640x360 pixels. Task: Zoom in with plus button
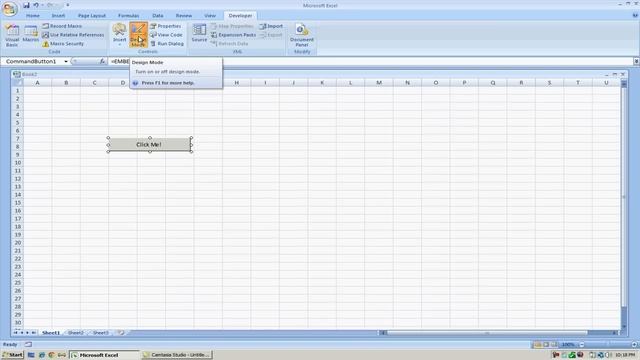pyautogui.click(x=634, y=344)
